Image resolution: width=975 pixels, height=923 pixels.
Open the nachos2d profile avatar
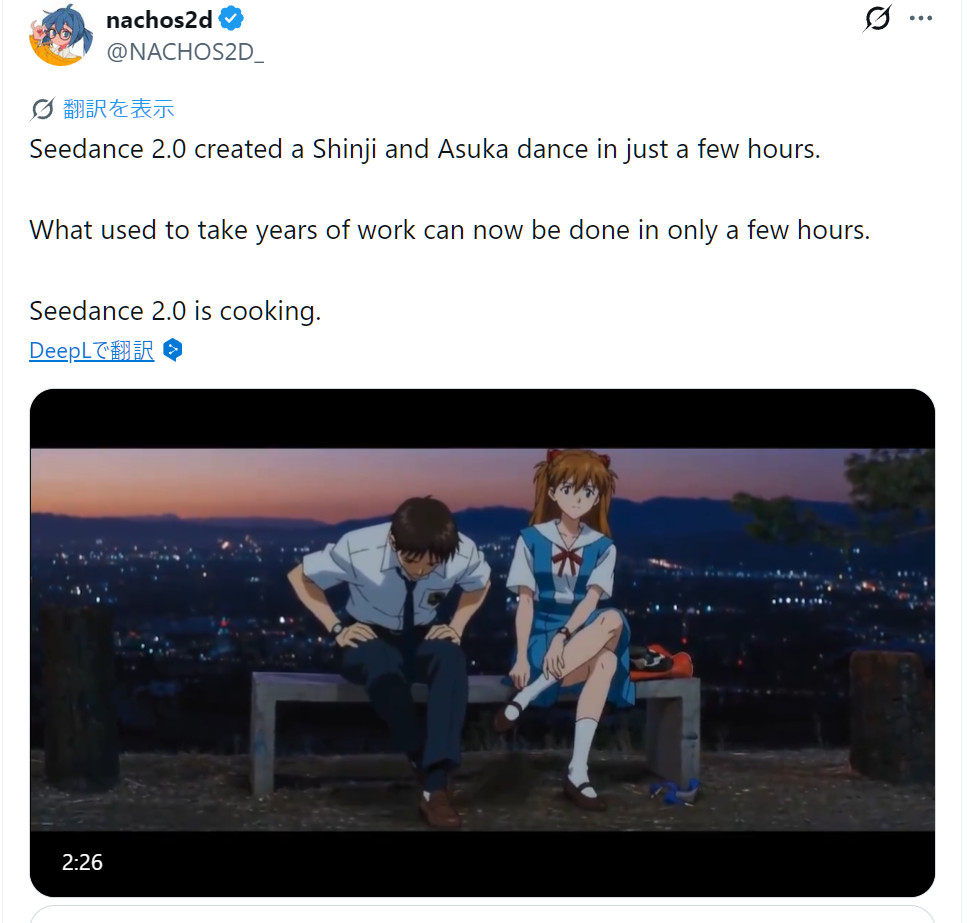click(x=61, y=35)
